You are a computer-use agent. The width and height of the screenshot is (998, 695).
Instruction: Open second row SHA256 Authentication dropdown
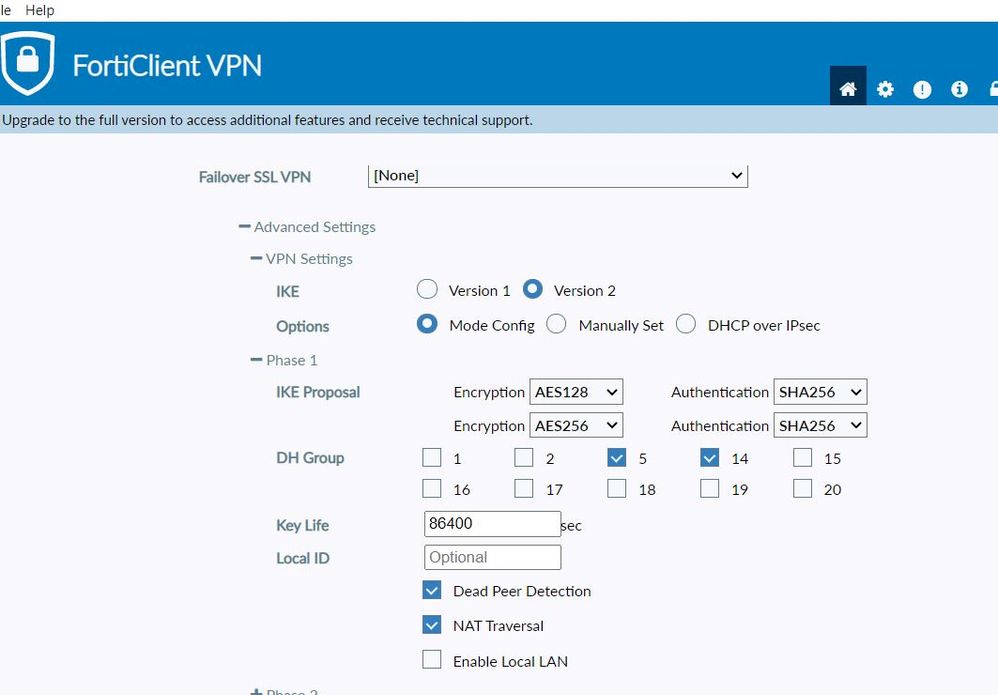pos(820,426)
